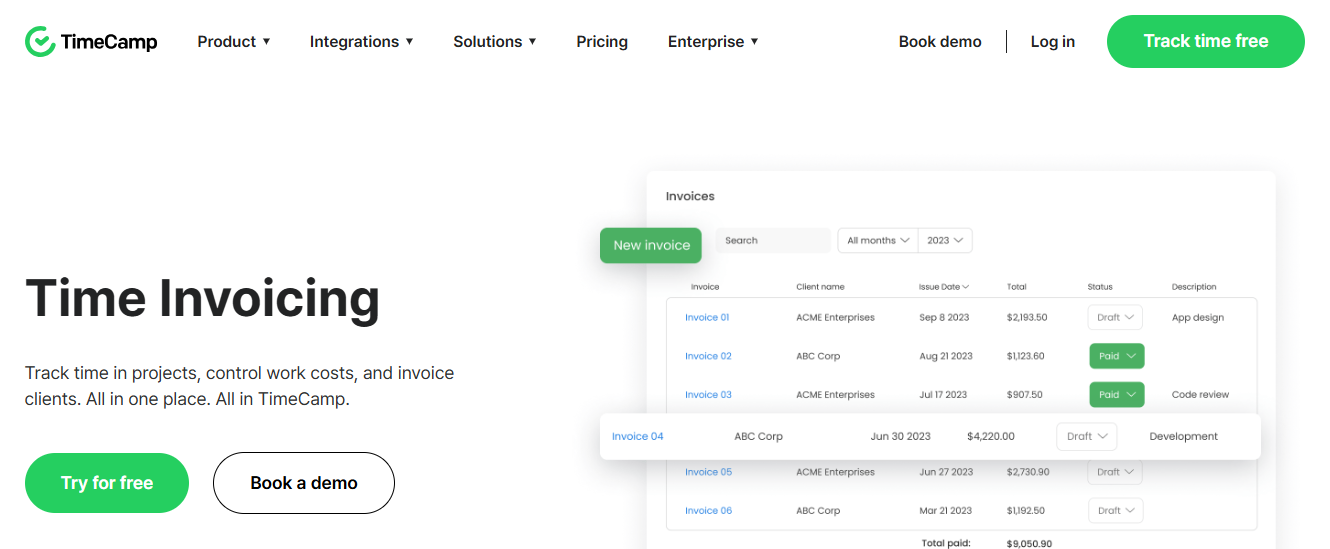Click the New invoice button

coord(652,245)
